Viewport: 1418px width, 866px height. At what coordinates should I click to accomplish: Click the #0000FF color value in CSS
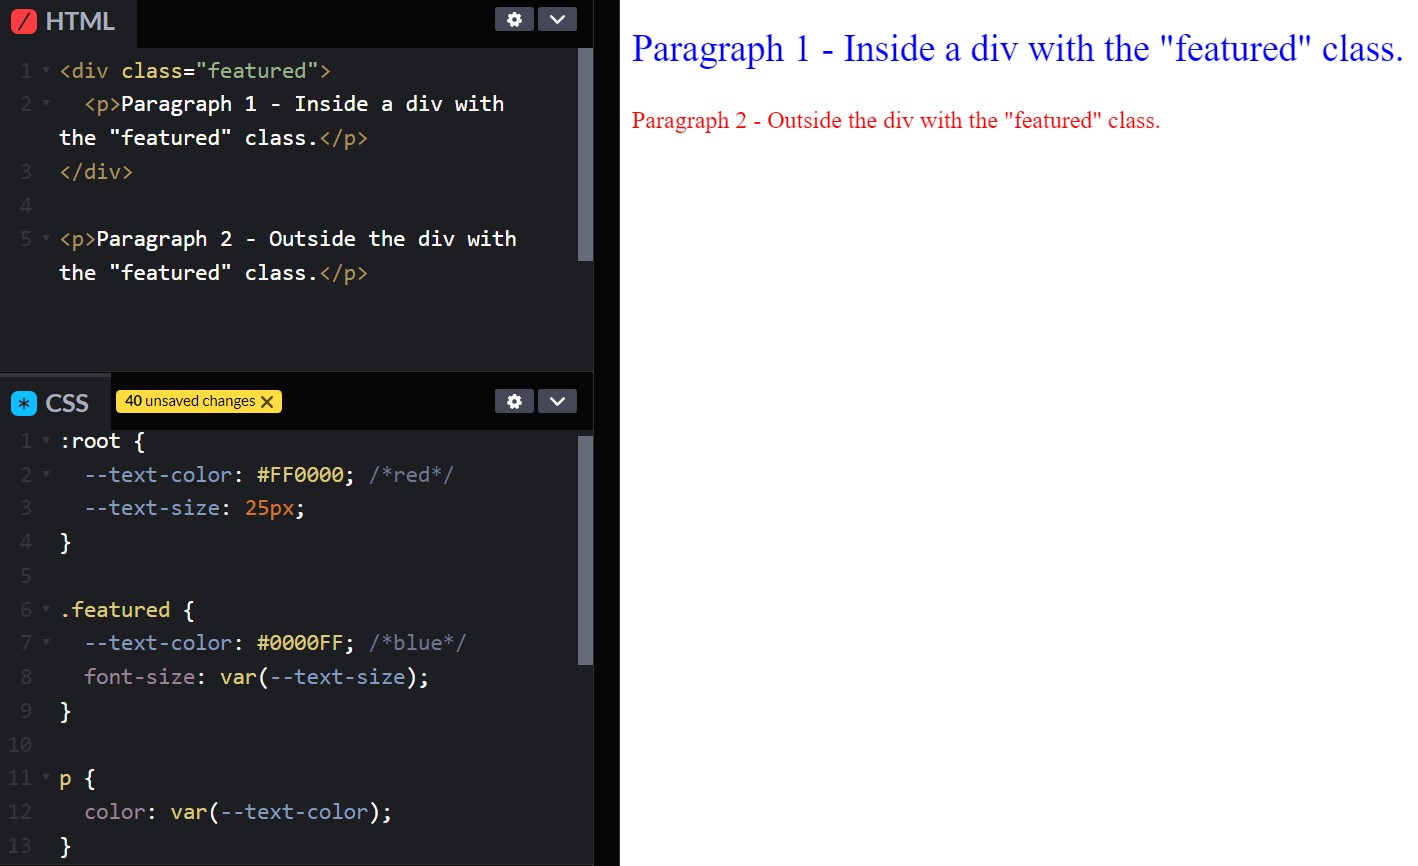(300, 643)
